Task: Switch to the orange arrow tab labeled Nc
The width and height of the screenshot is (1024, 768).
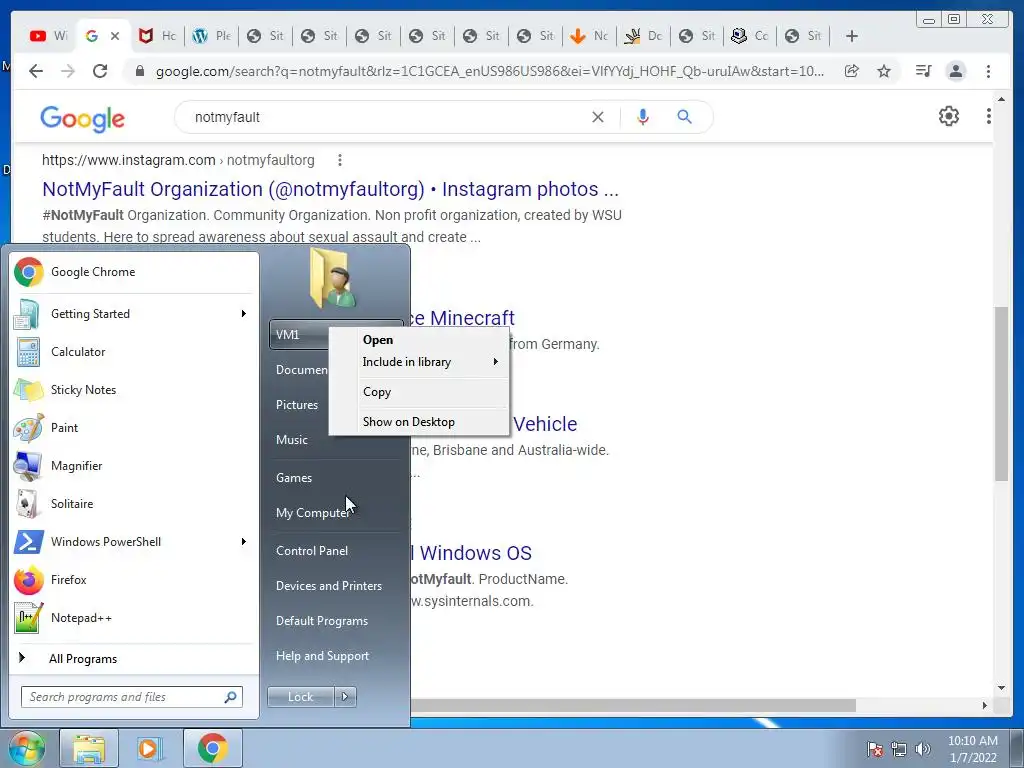Action: pyautogui.click(x=588, y=36)
